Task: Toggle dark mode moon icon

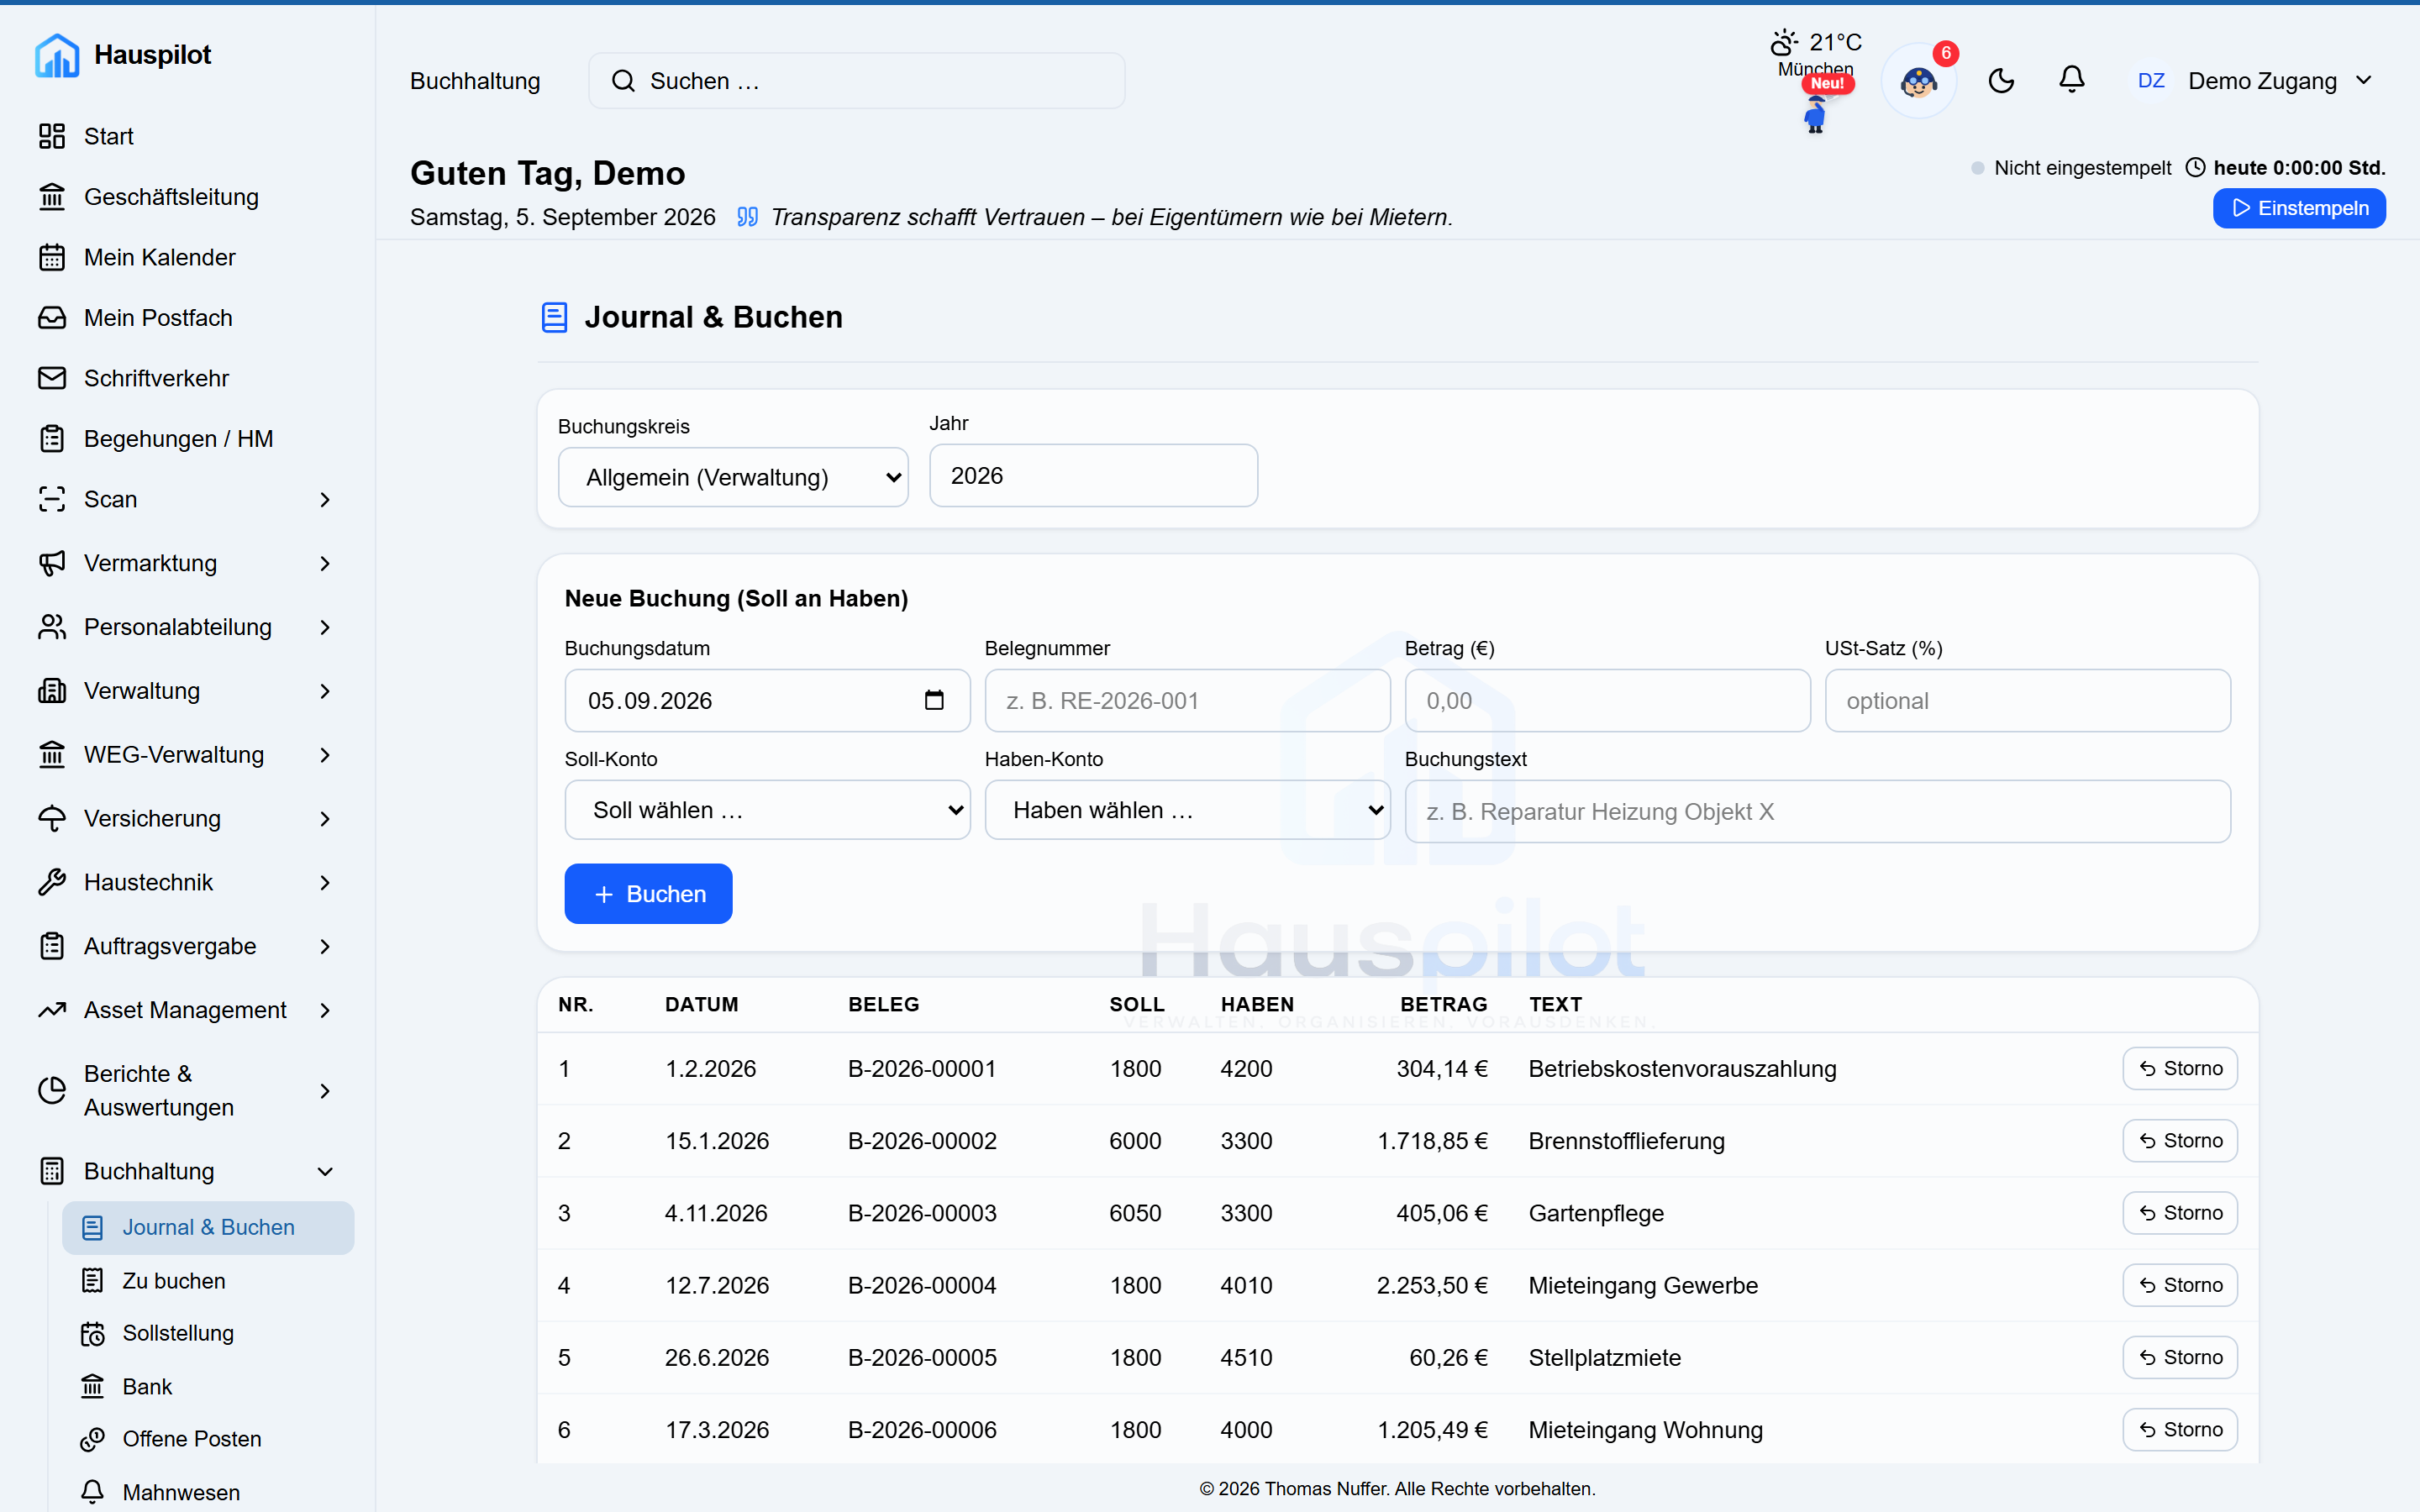Action: (2001, 81)
